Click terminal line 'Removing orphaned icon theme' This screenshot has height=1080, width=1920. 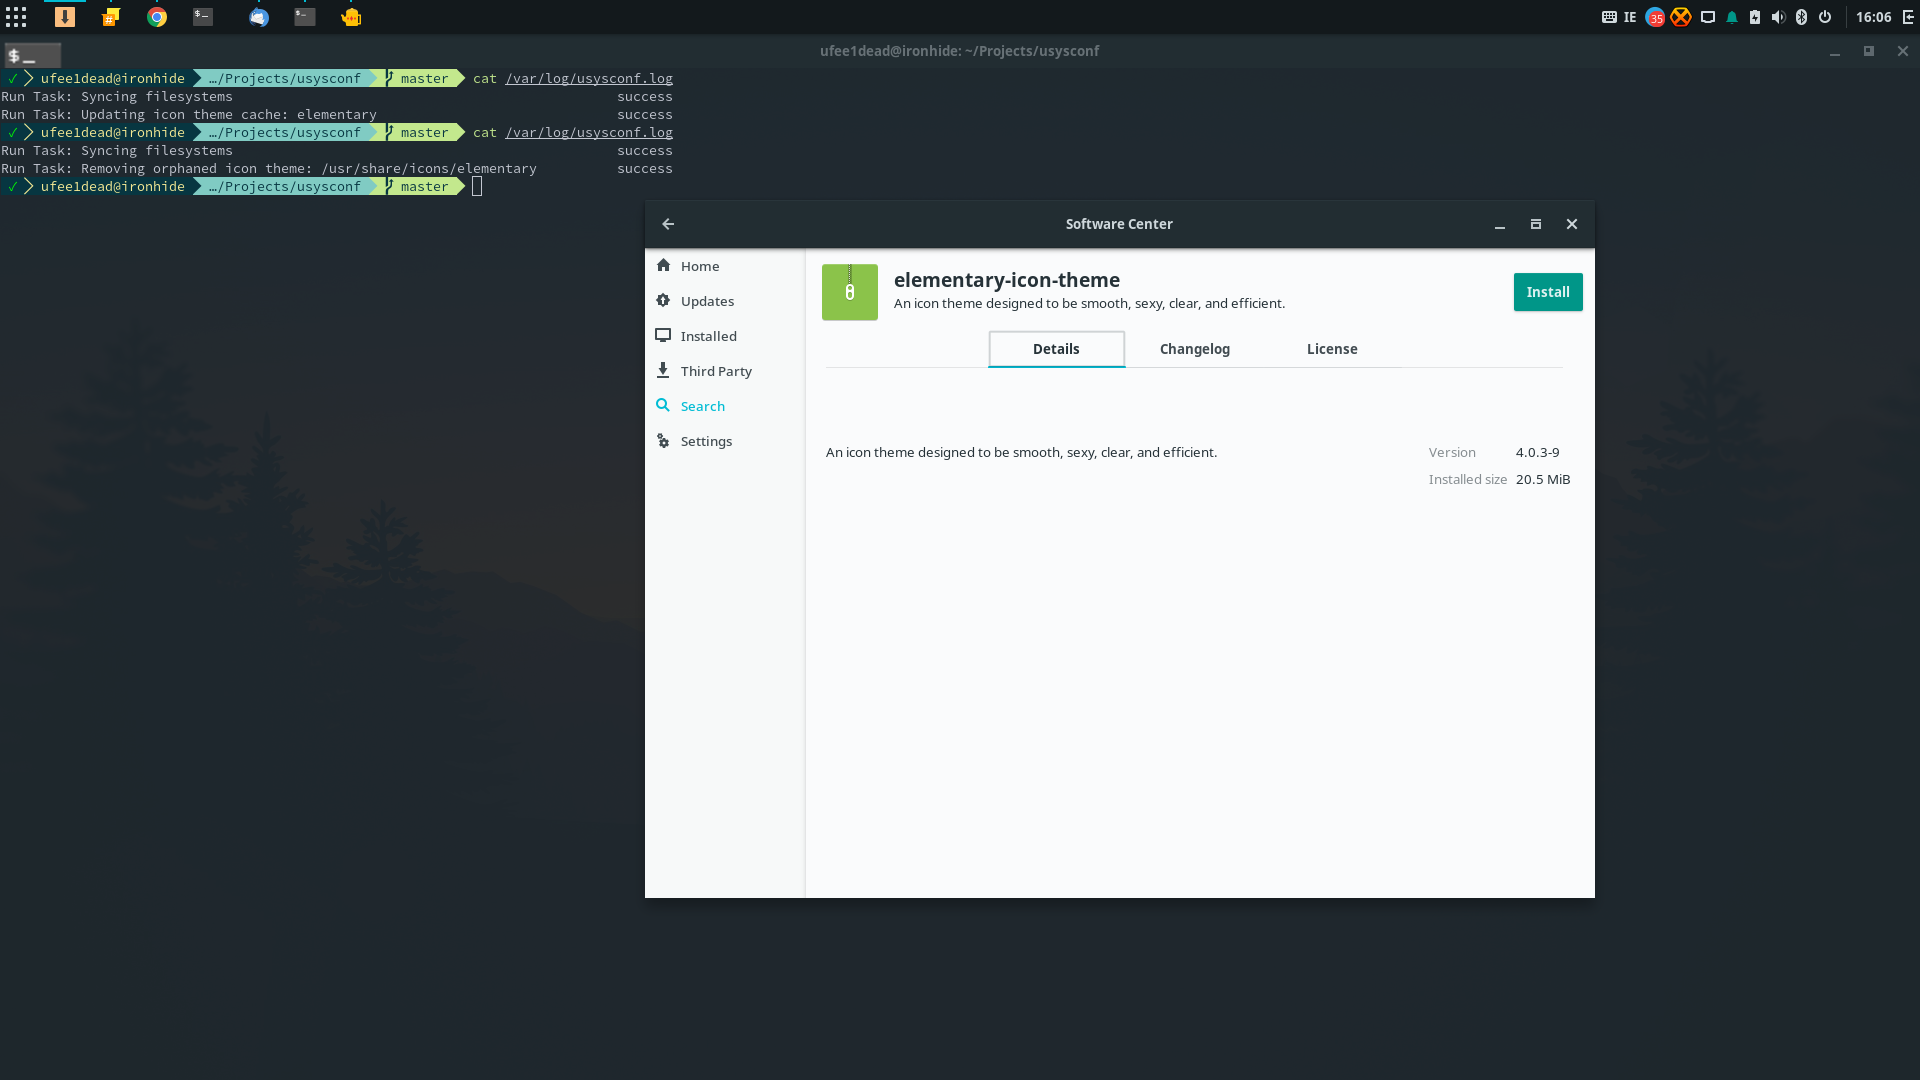[337, 168]
